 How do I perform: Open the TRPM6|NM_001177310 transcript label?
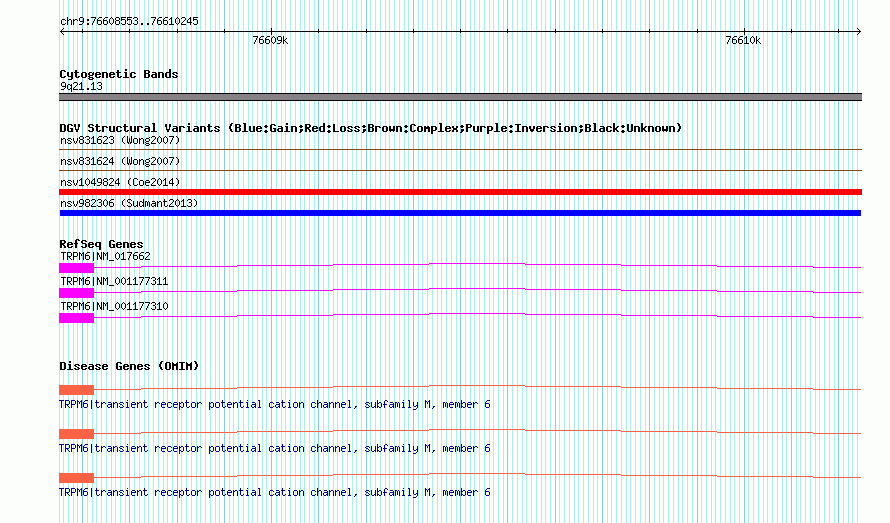(114, 307)
